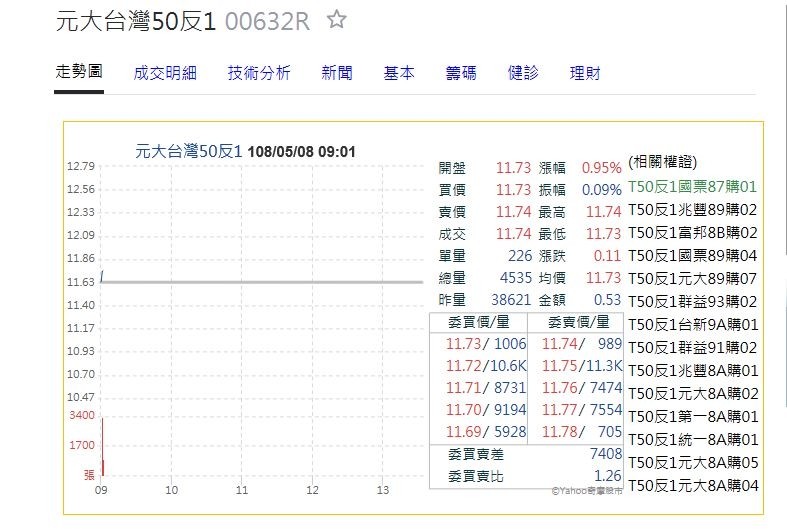Image resolution: width=787 pixels, height=529 pixels.
Task: Click the bid row 11.71/ 8731
Action: coord(486,388)
